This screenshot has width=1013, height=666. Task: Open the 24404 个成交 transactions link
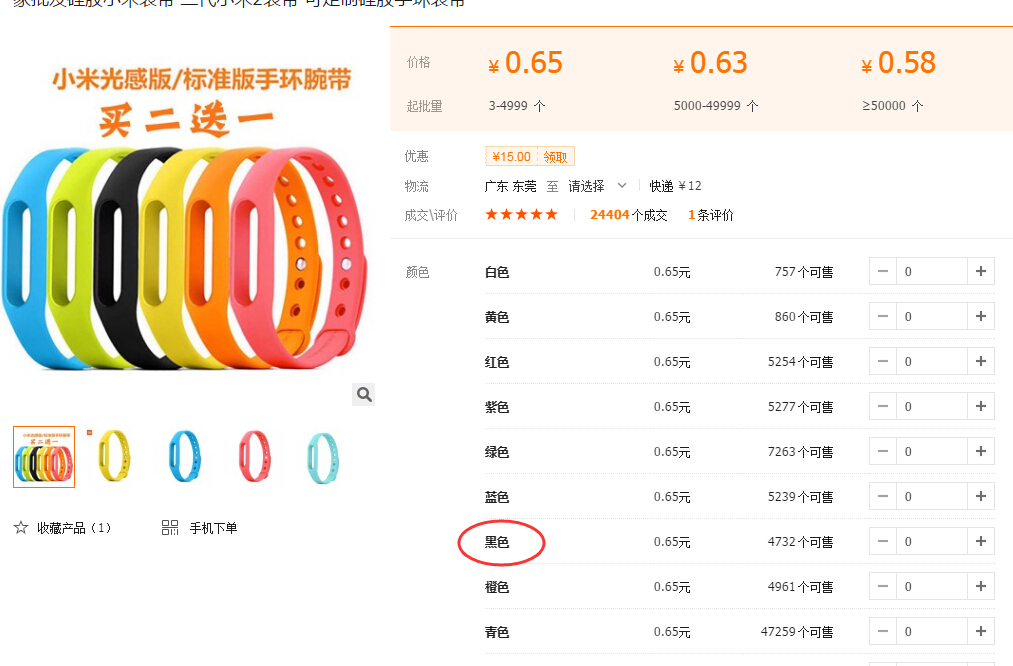click(628, 215)
